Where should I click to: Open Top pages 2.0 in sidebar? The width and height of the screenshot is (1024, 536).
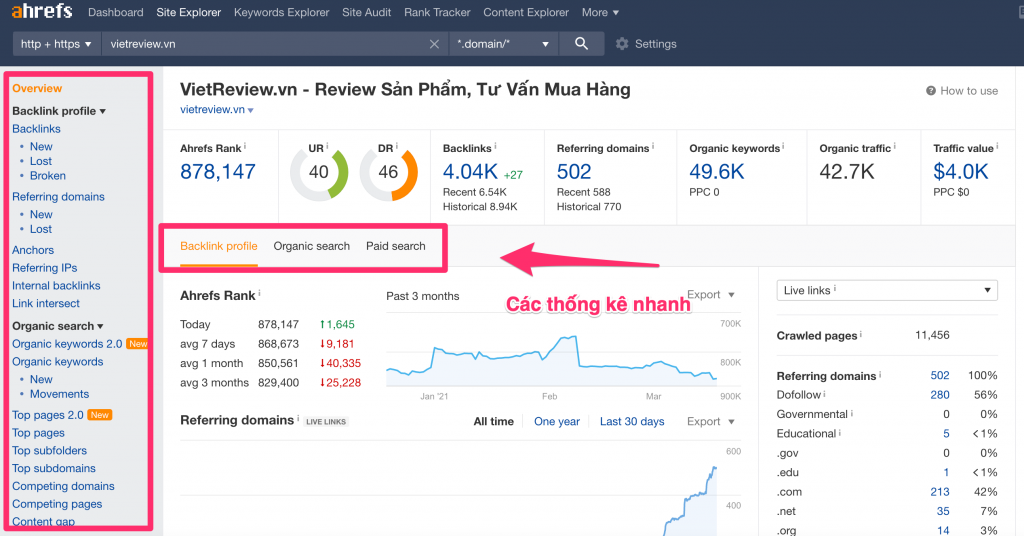pos(48,415)
